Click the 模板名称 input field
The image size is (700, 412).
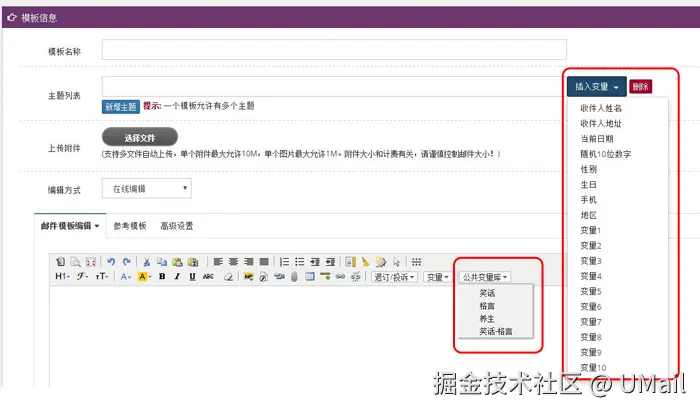point(334,50)
